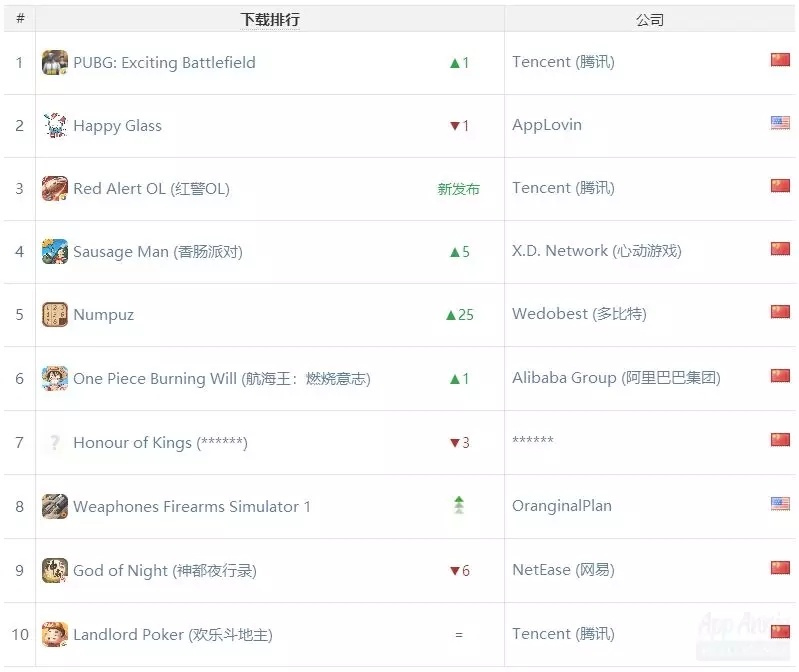Click the Weaphones Firearms Simulator app icon

[55, 506]
